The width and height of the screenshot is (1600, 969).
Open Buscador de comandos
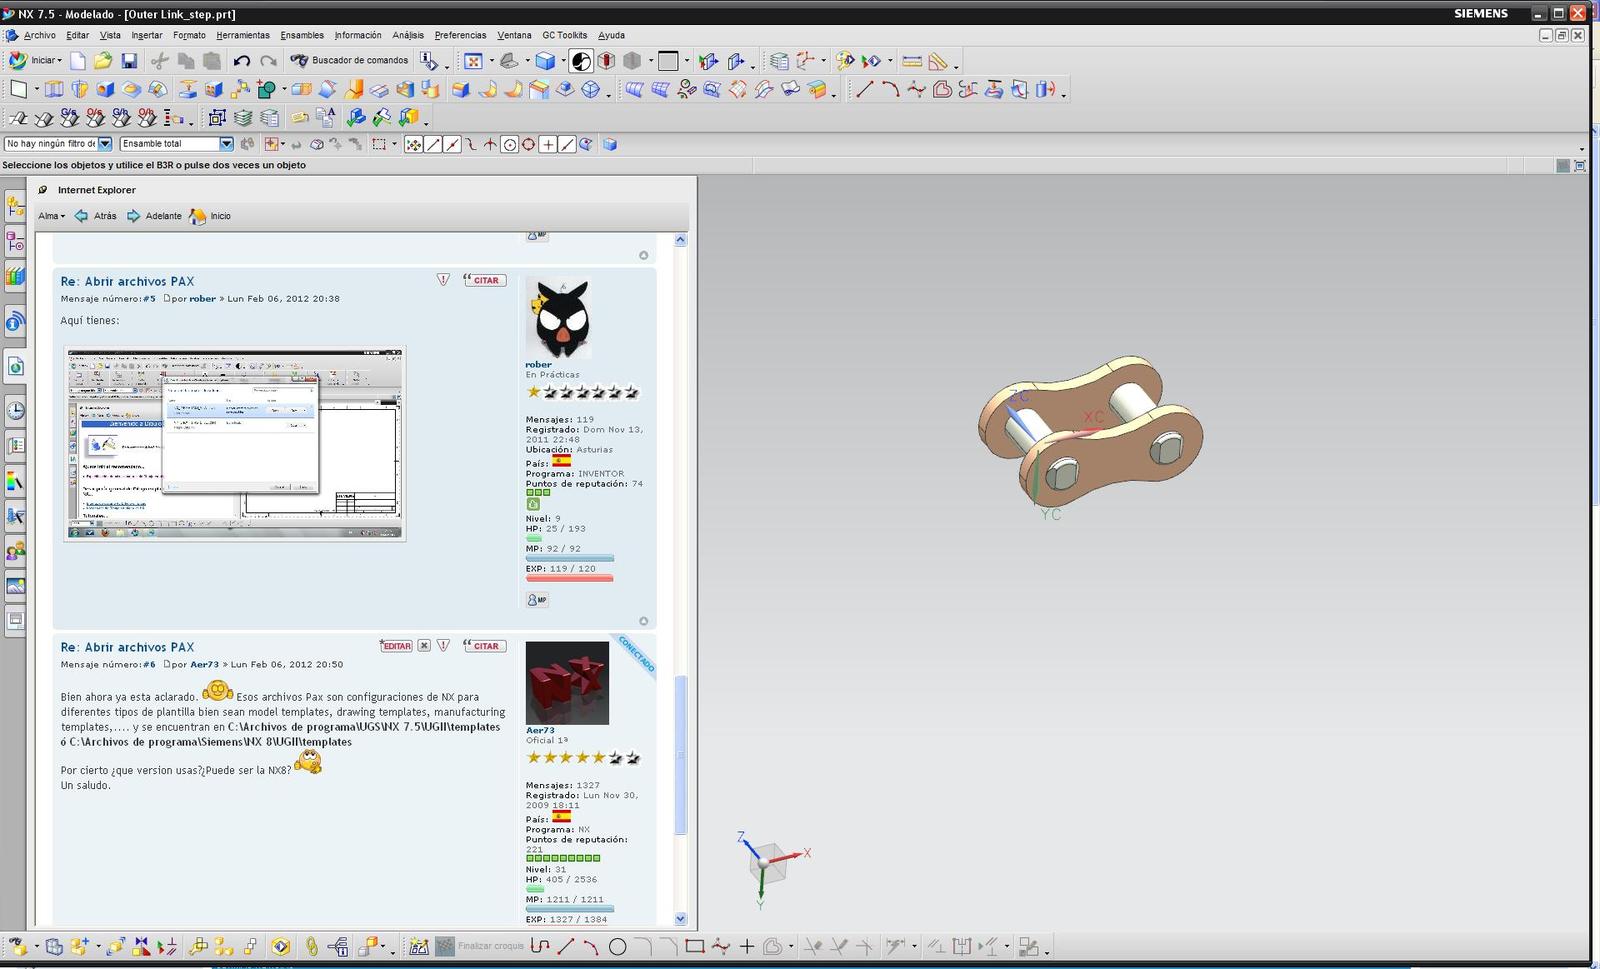click(x=349, y=60)
